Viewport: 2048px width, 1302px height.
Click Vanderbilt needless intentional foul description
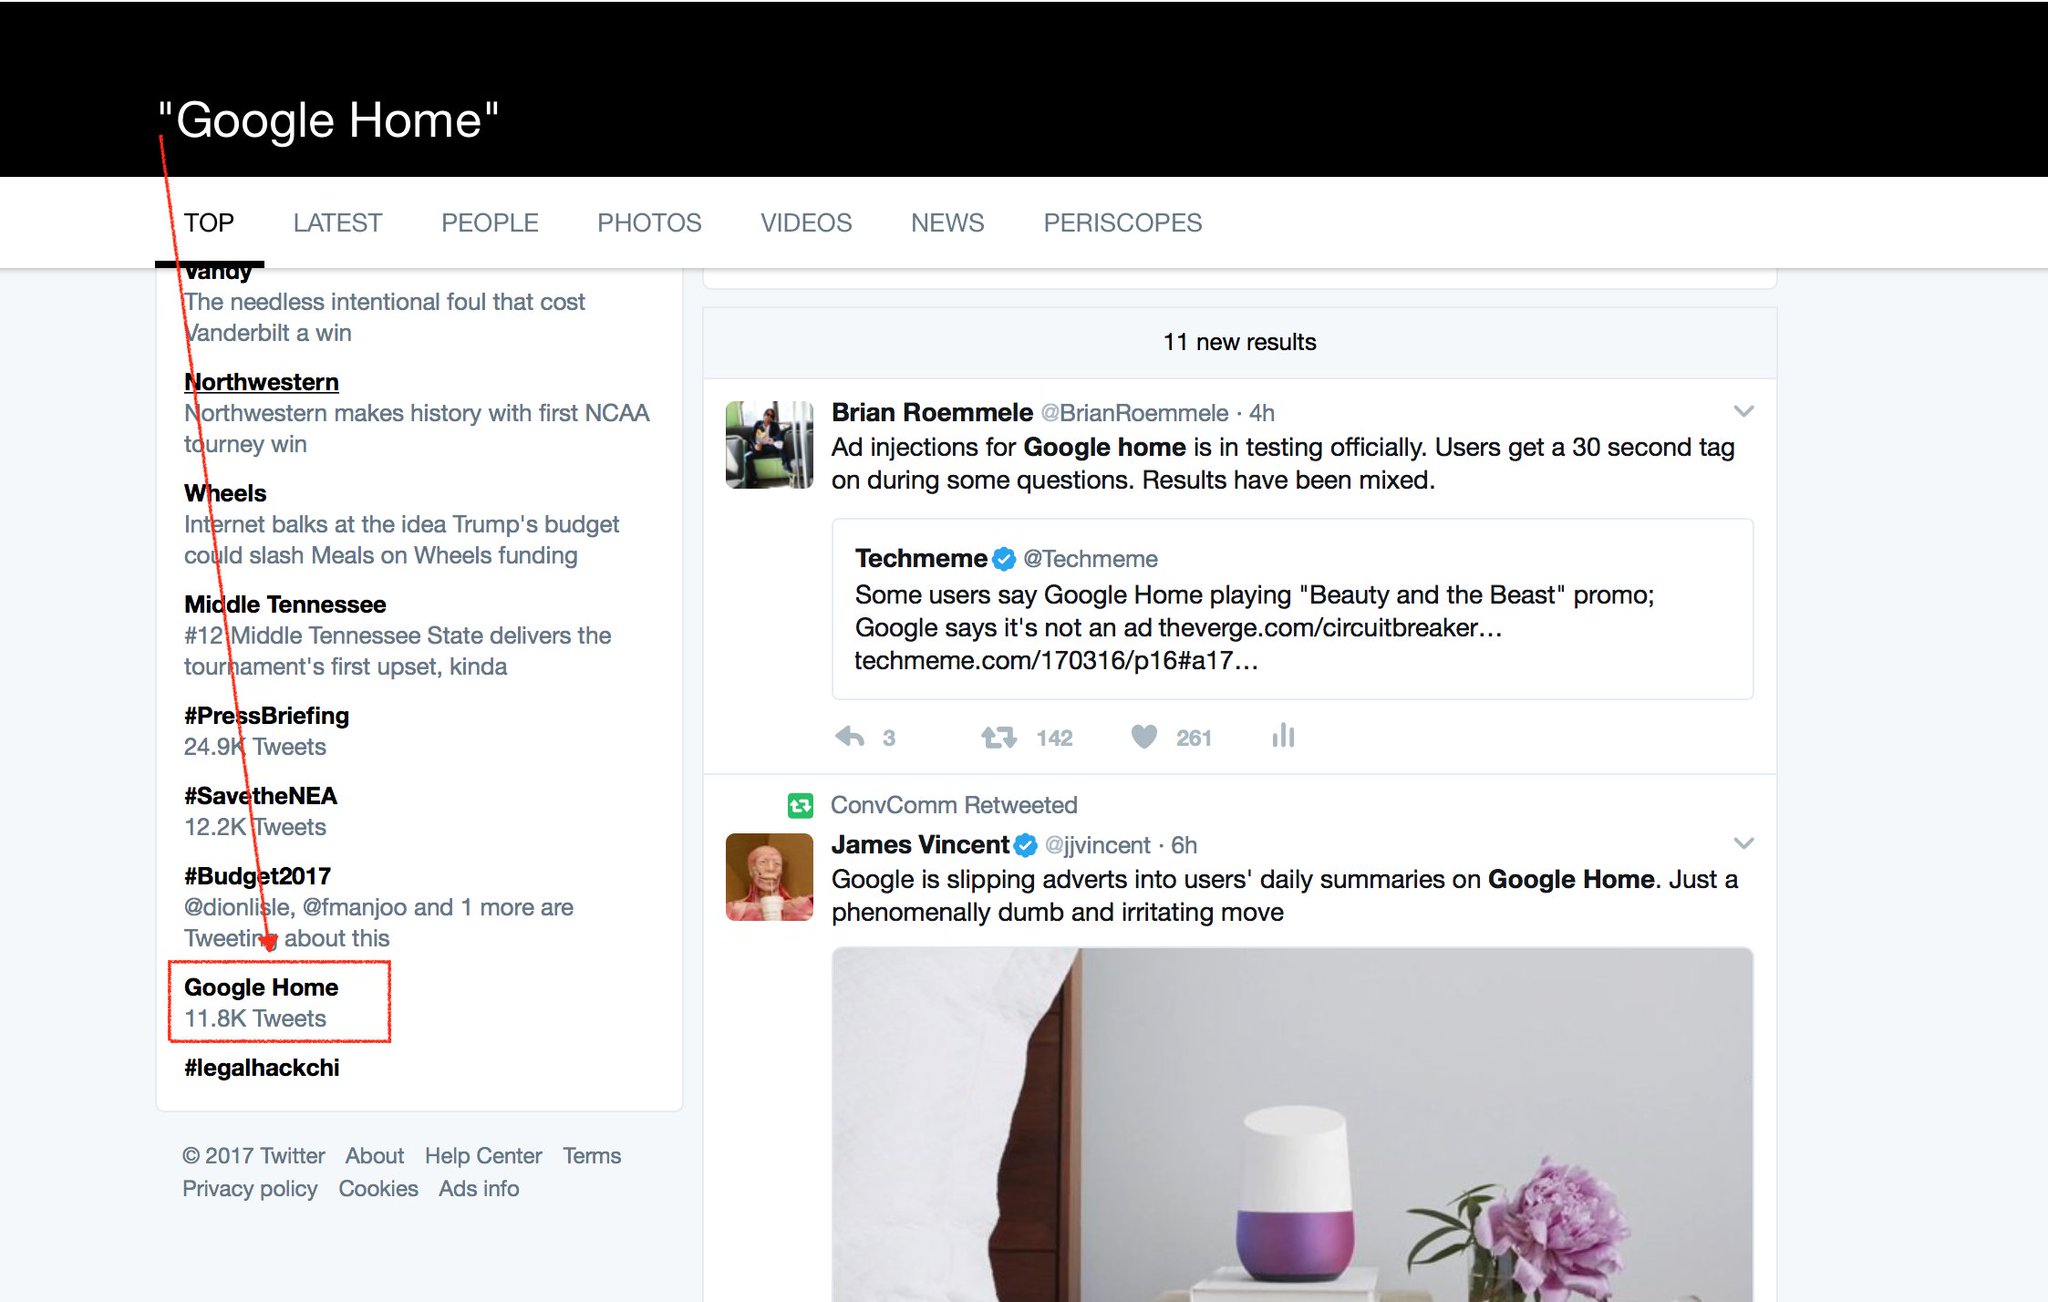pyautogui.click(x=384, y=317)
